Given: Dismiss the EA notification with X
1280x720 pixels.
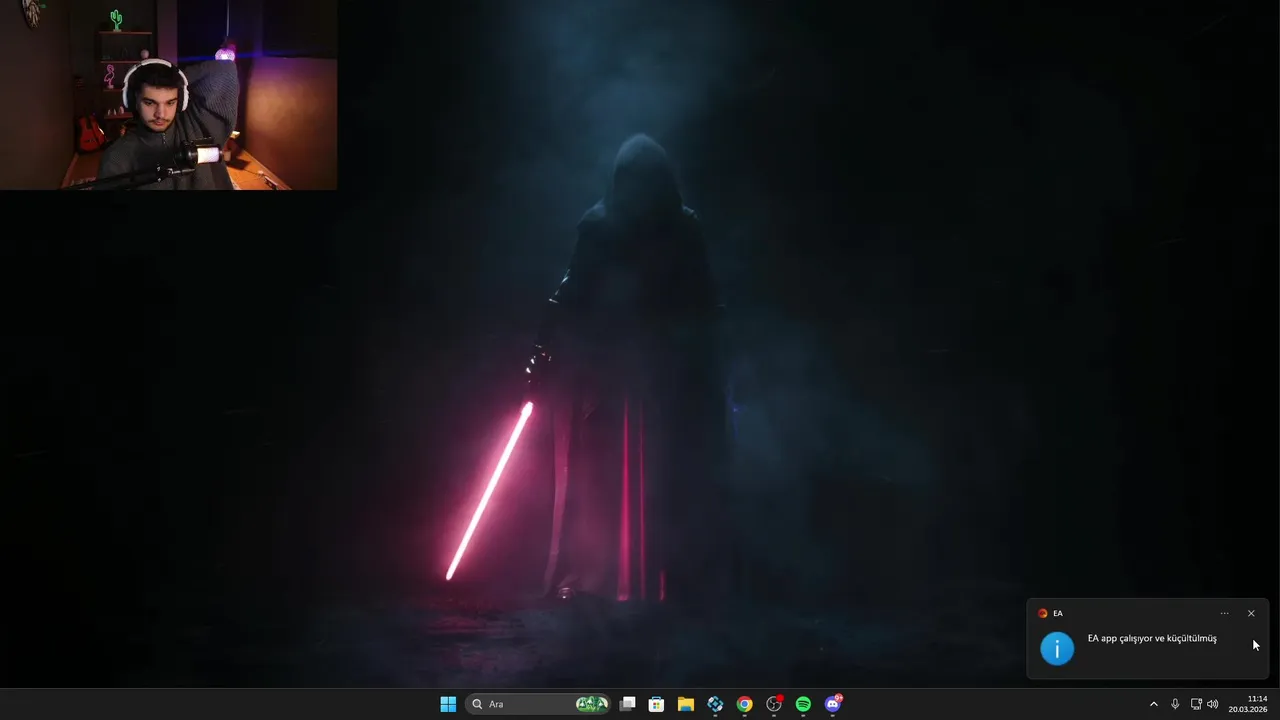Looking at the screenshot, I should (x=1251, y=613).
